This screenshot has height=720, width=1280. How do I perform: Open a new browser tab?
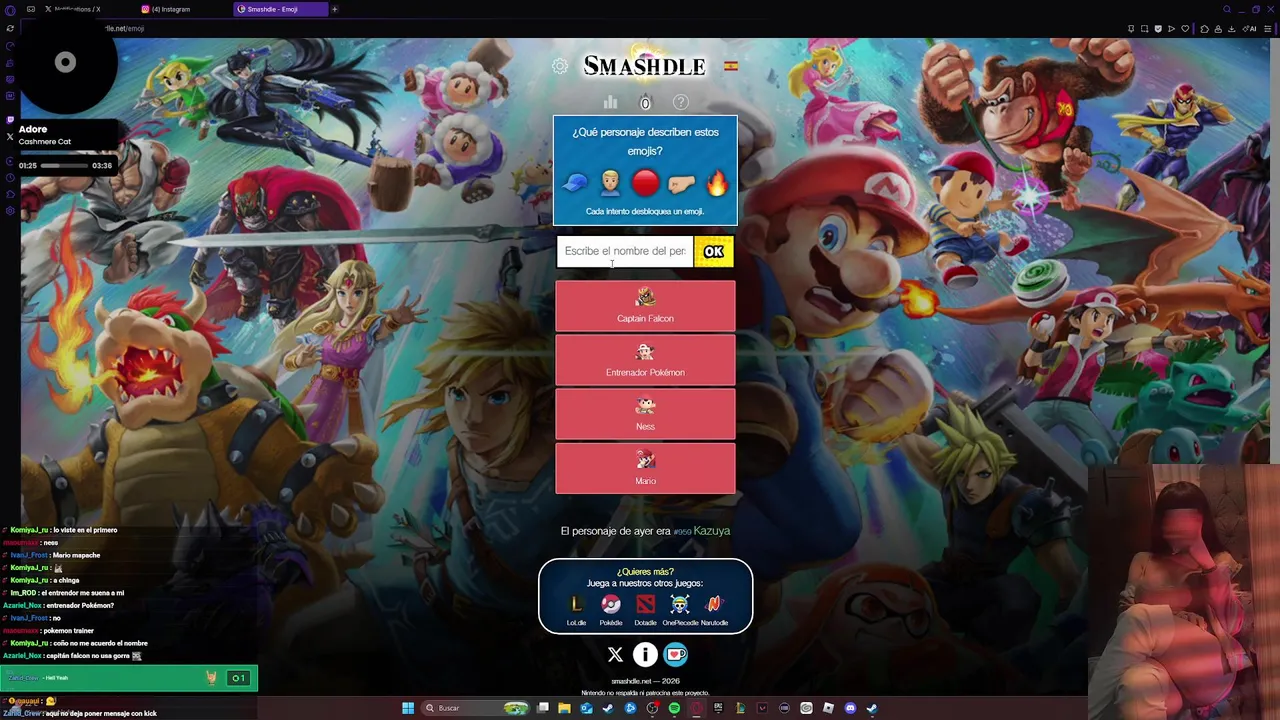point(335,9)
